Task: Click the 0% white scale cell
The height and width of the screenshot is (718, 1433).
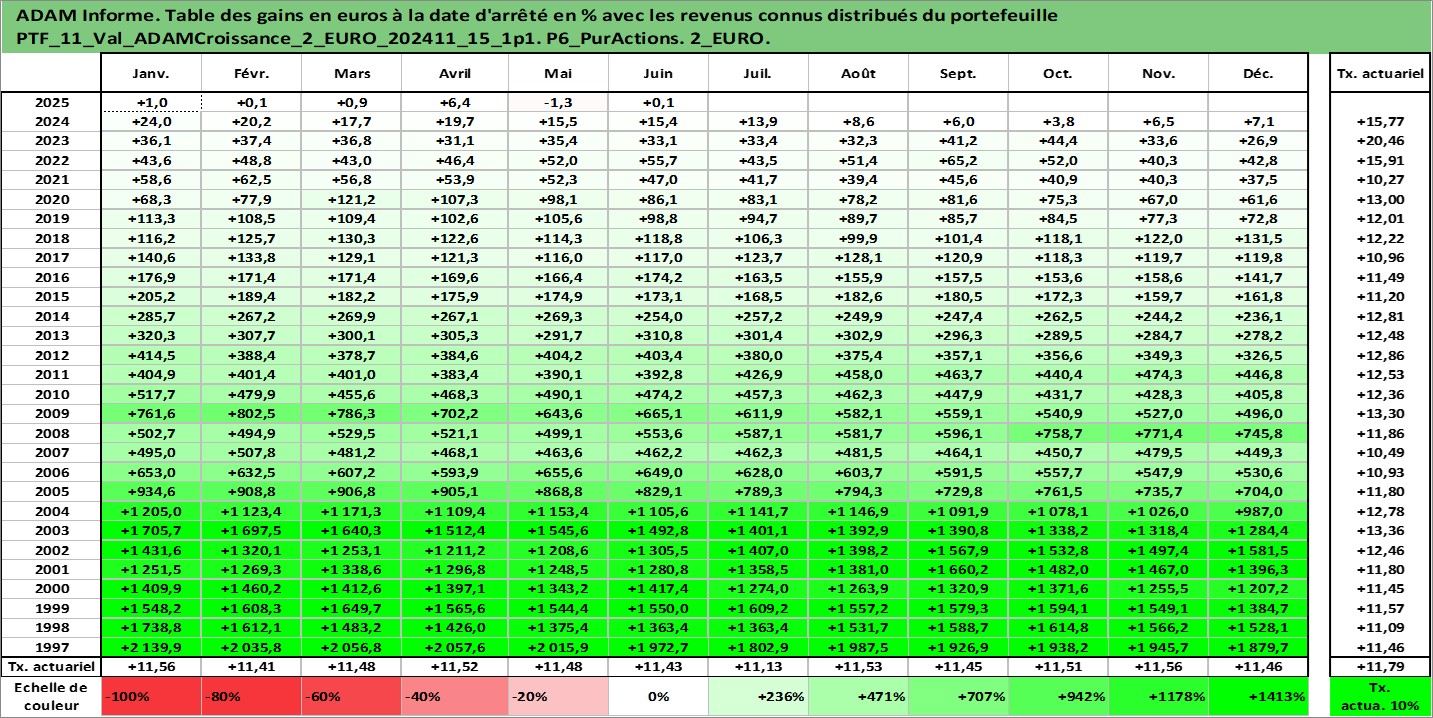Action: coord(658,696)
